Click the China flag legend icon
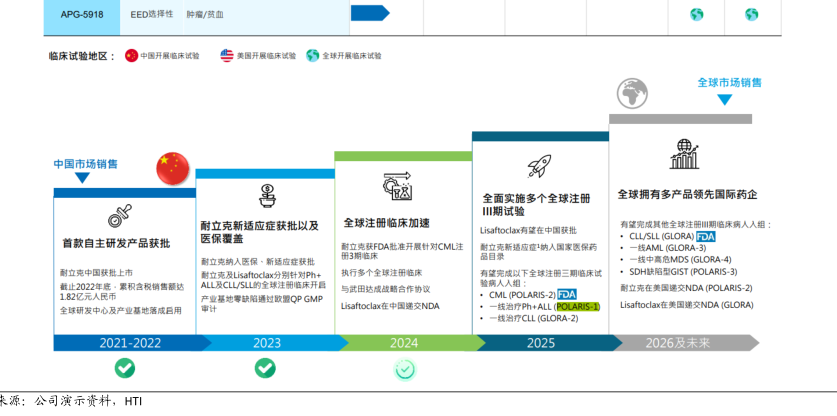The width and height of the screenshot is (837, 416). (x=131, y=56)
